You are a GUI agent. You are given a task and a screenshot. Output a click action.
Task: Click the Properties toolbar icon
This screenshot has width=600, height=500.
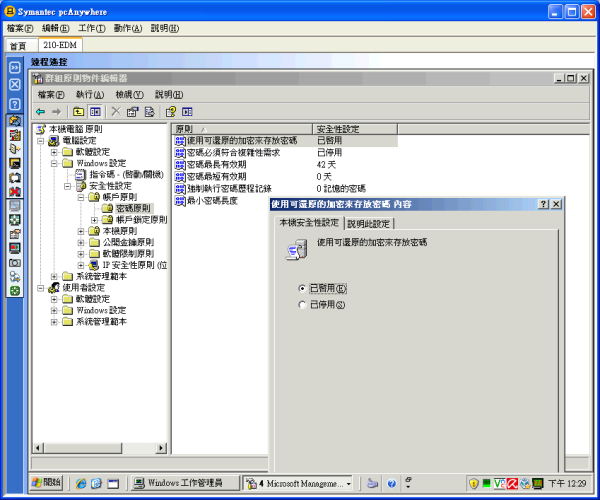point(133,111)
